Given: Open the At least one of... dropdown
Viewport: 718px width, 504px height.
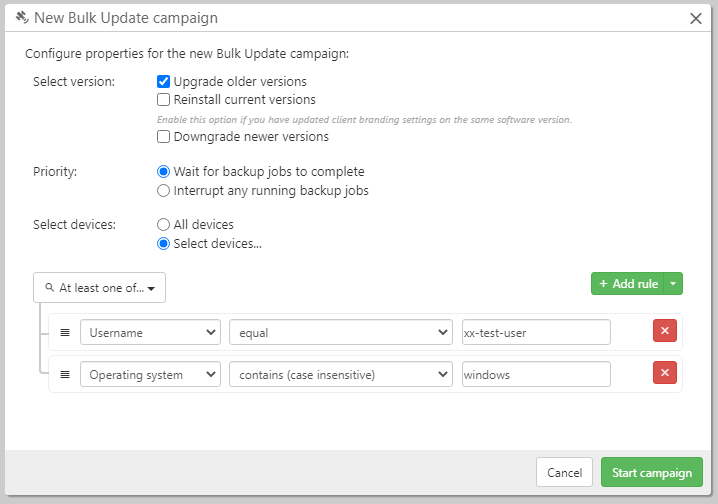Looking at the screenshot, I should point(99,288).
